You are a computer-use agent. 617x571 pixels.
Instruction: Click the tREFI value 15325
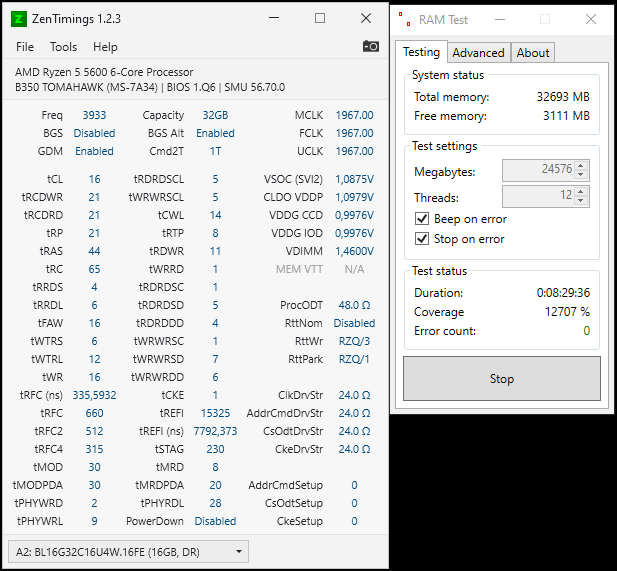tap(215, 413)
